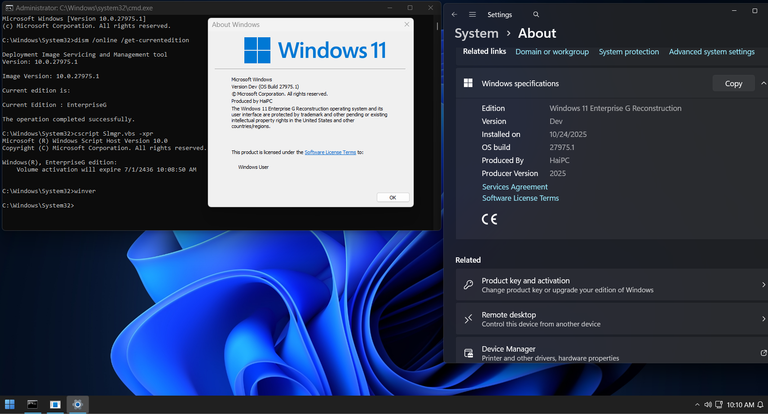
Task: Open Services Agreement link
Action: click(515, 187)
